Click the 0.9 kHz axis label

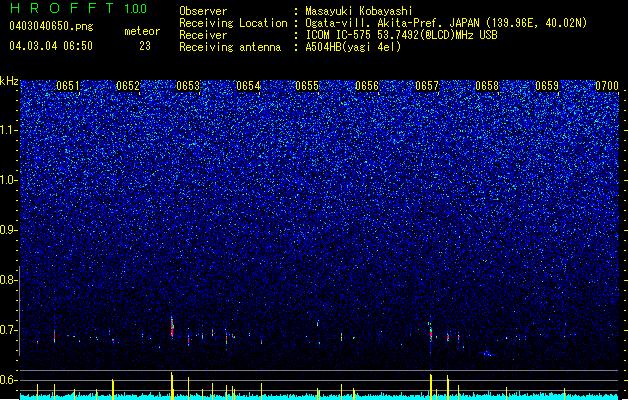[9, 230]
